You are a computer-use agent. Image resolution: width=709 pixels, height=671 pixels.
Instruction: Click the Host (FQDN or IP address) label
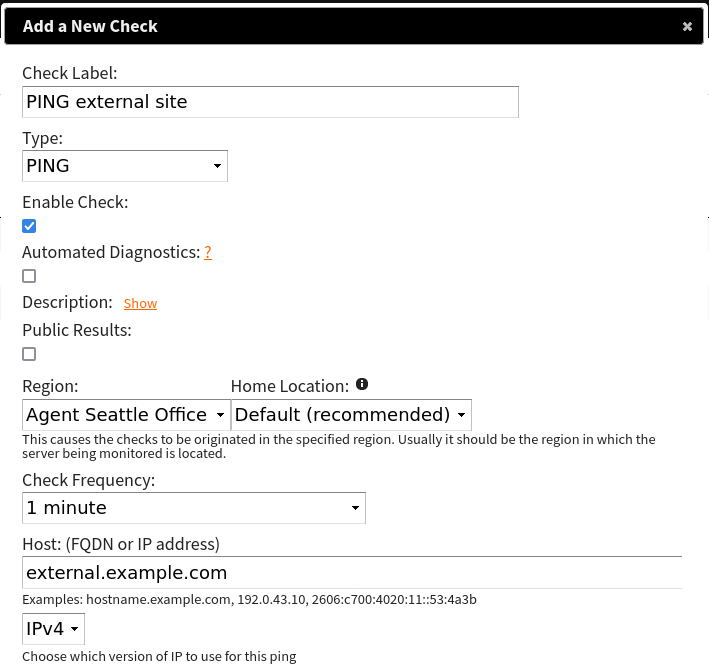[x=121, y=544]
